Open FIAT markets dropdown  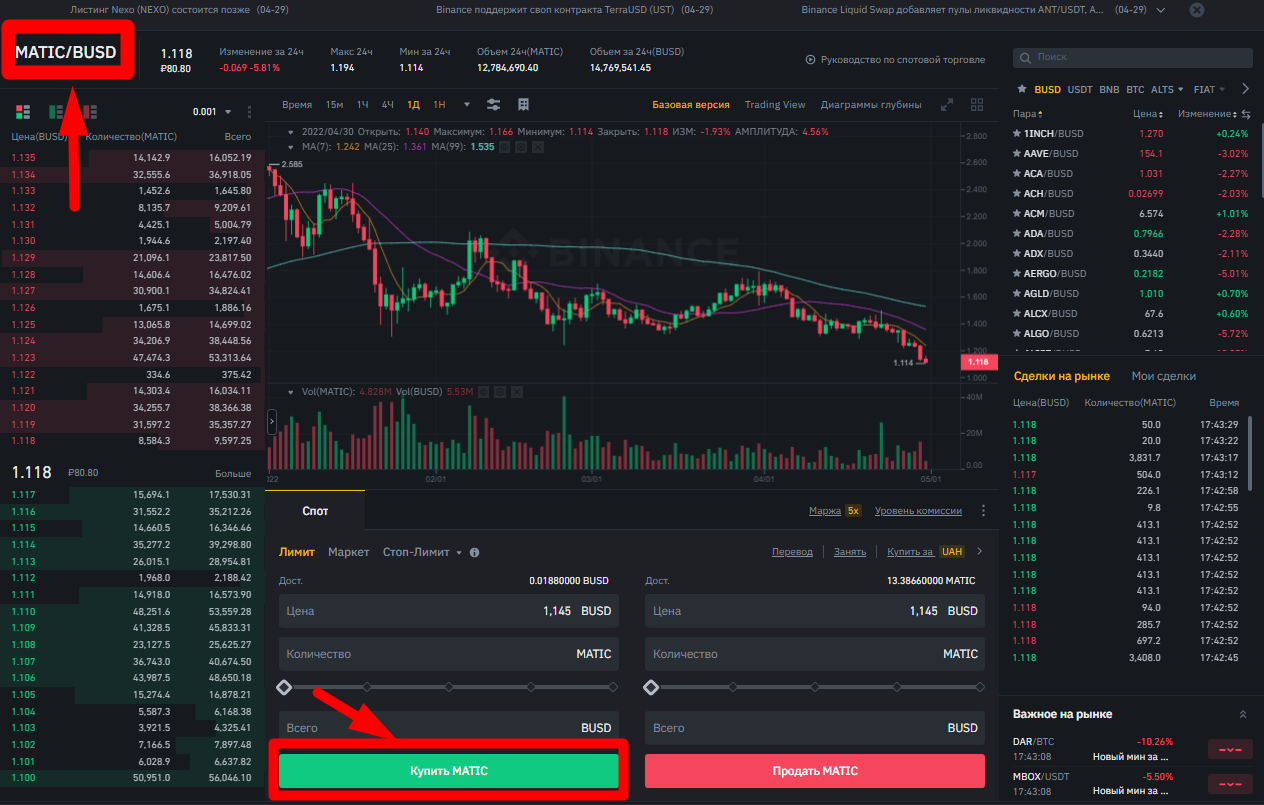pos(1210,89)
